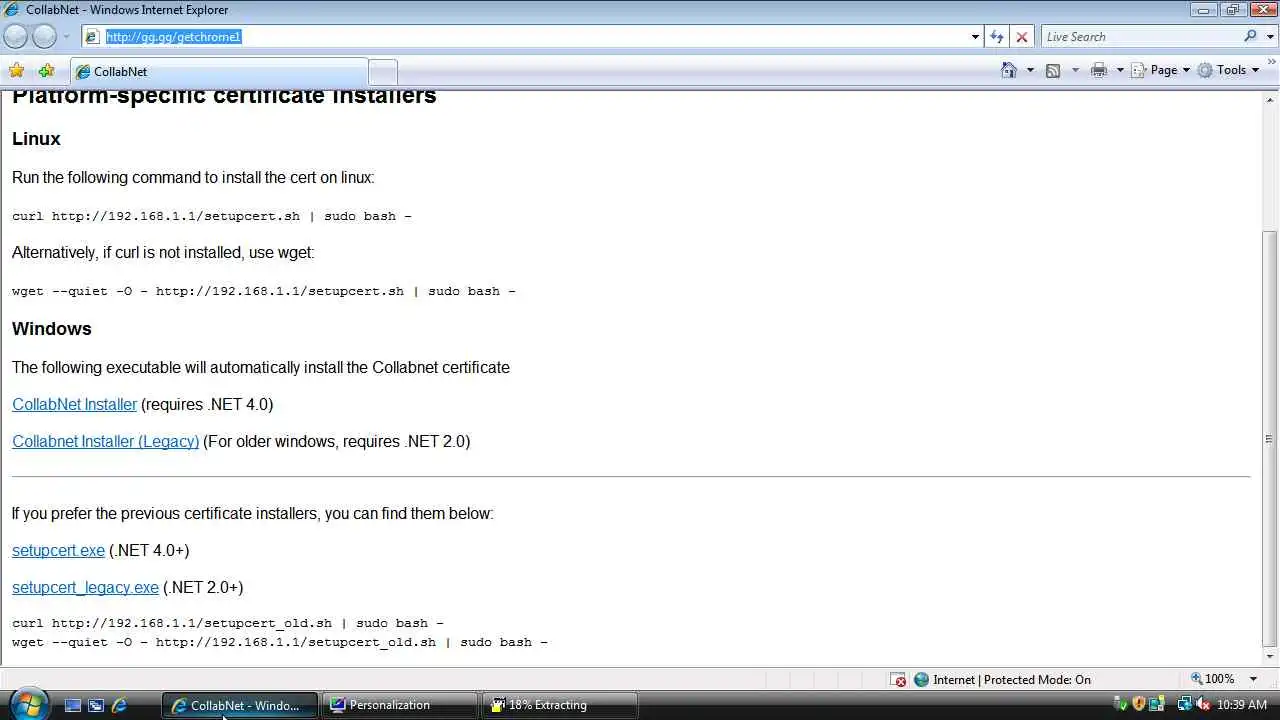Open the search provider options dropdown
The width and height of the screenshot is (1280, 720).
[x=1269, y=37]
